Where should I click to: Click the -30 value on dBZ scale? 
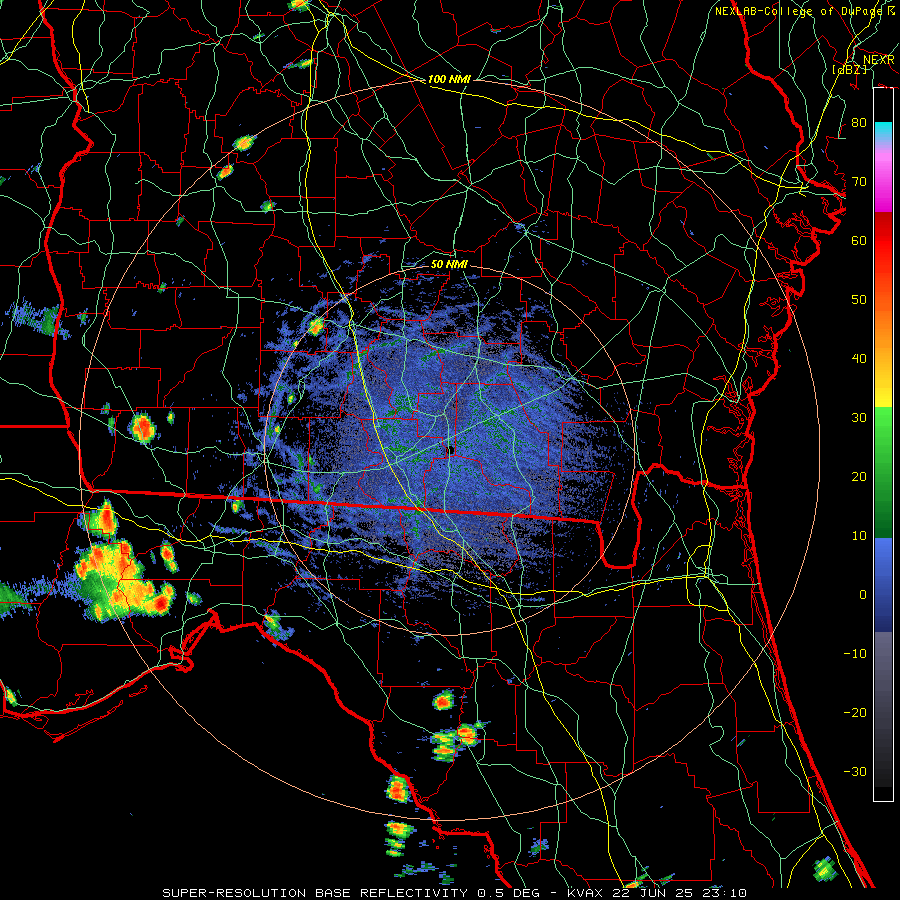pos(855,772)
